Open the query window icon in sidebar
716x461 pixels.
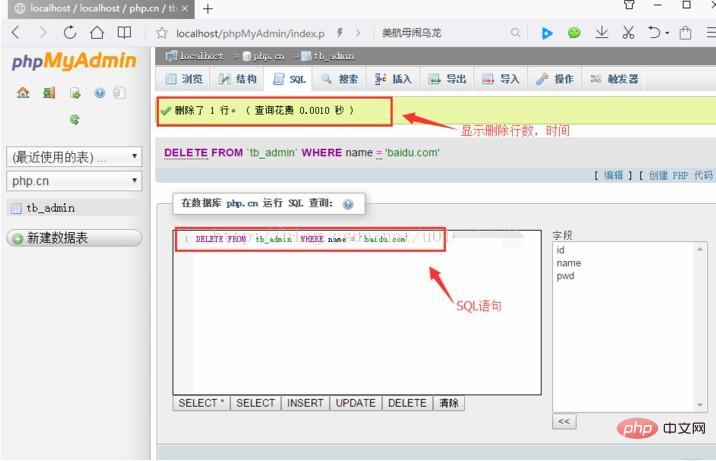pos(75,93)
